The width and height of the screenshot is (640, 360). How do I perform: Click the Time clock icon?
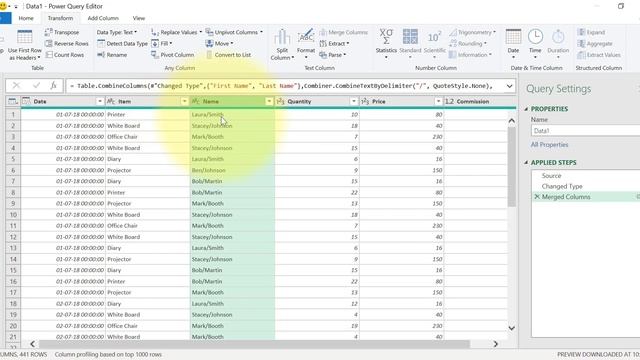[x=535, y=37]
